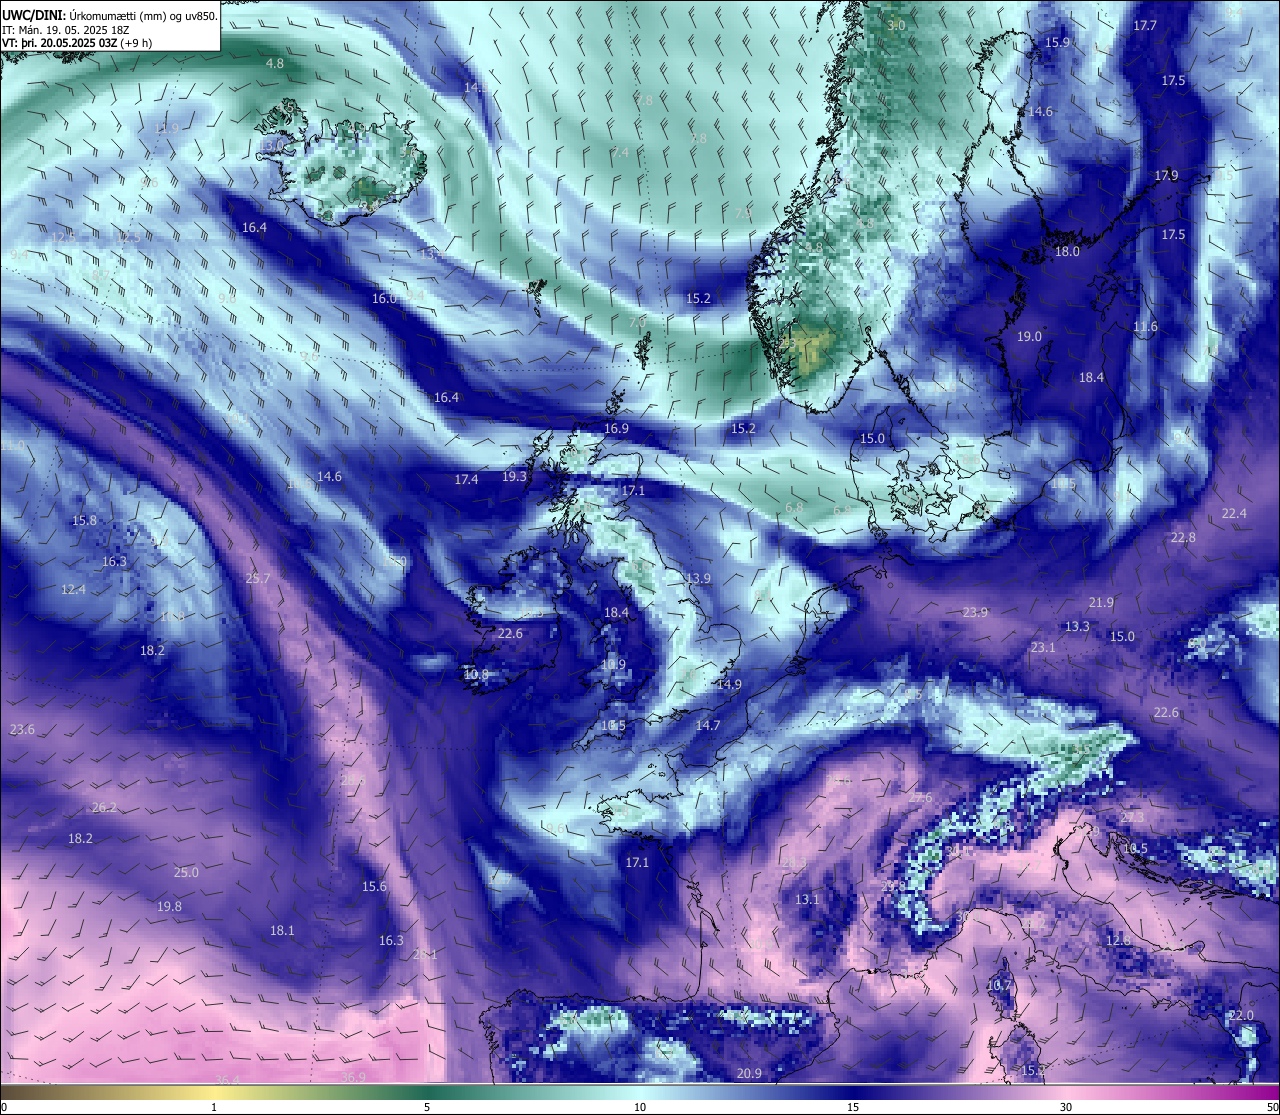Click the '23.6' value on the map
Screen dimensions: 1280x1115
click(x=22, y=730)
